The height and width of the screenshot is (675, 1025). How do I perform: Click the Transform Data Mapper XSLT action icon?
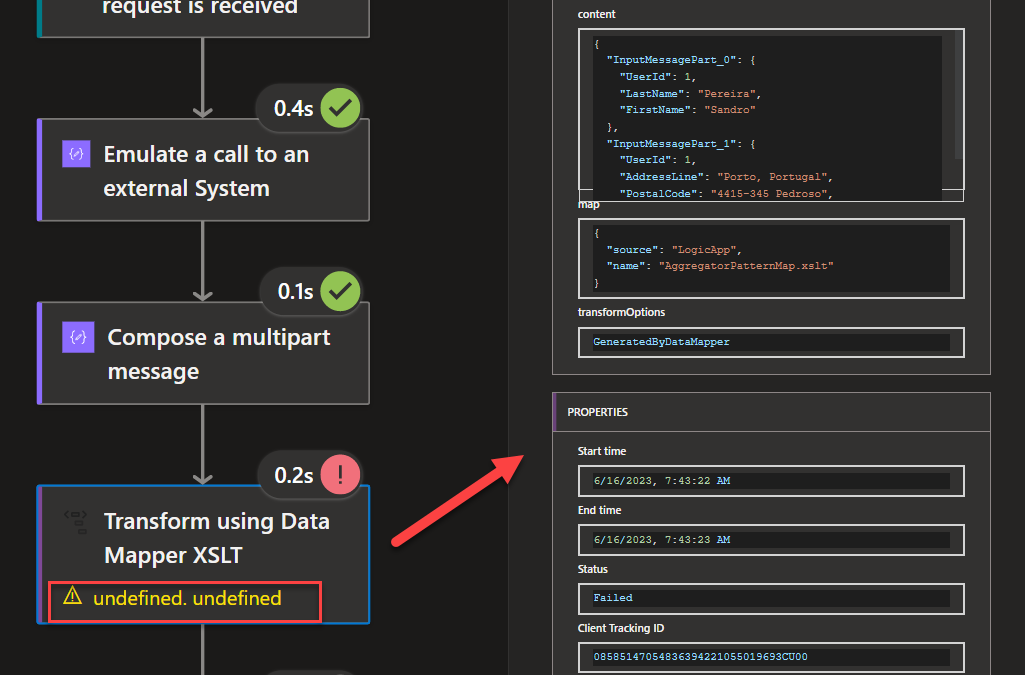(76, 521)
